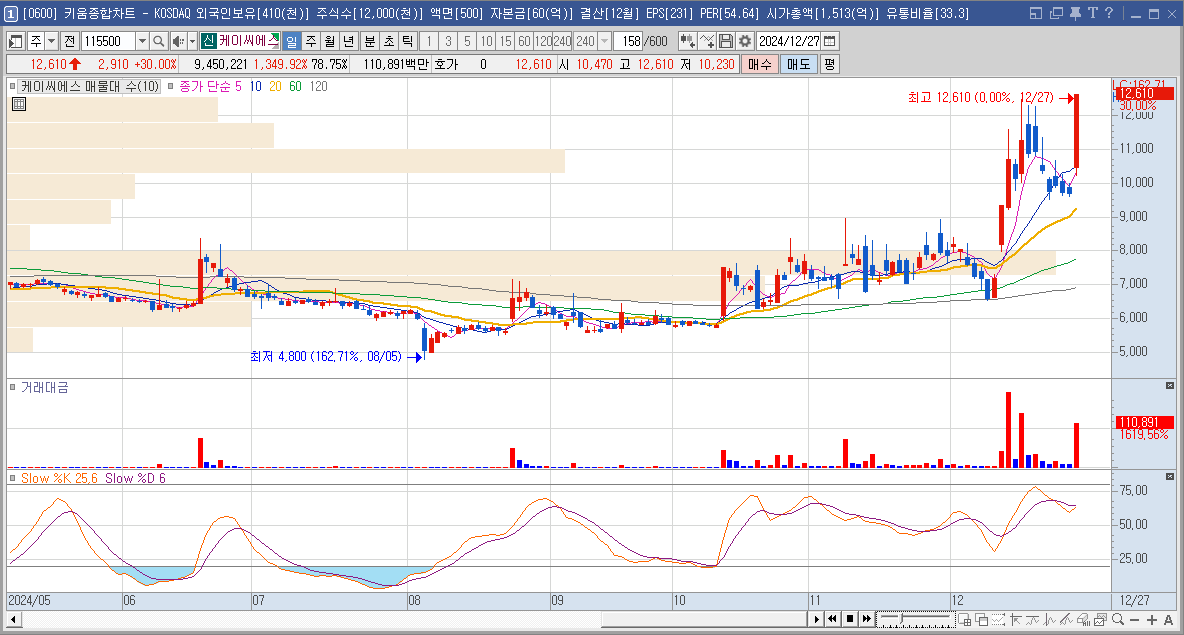Screen dimensions: 1184x635
Task: Edit the date field 2024/12/27
Action: (788, 42)
